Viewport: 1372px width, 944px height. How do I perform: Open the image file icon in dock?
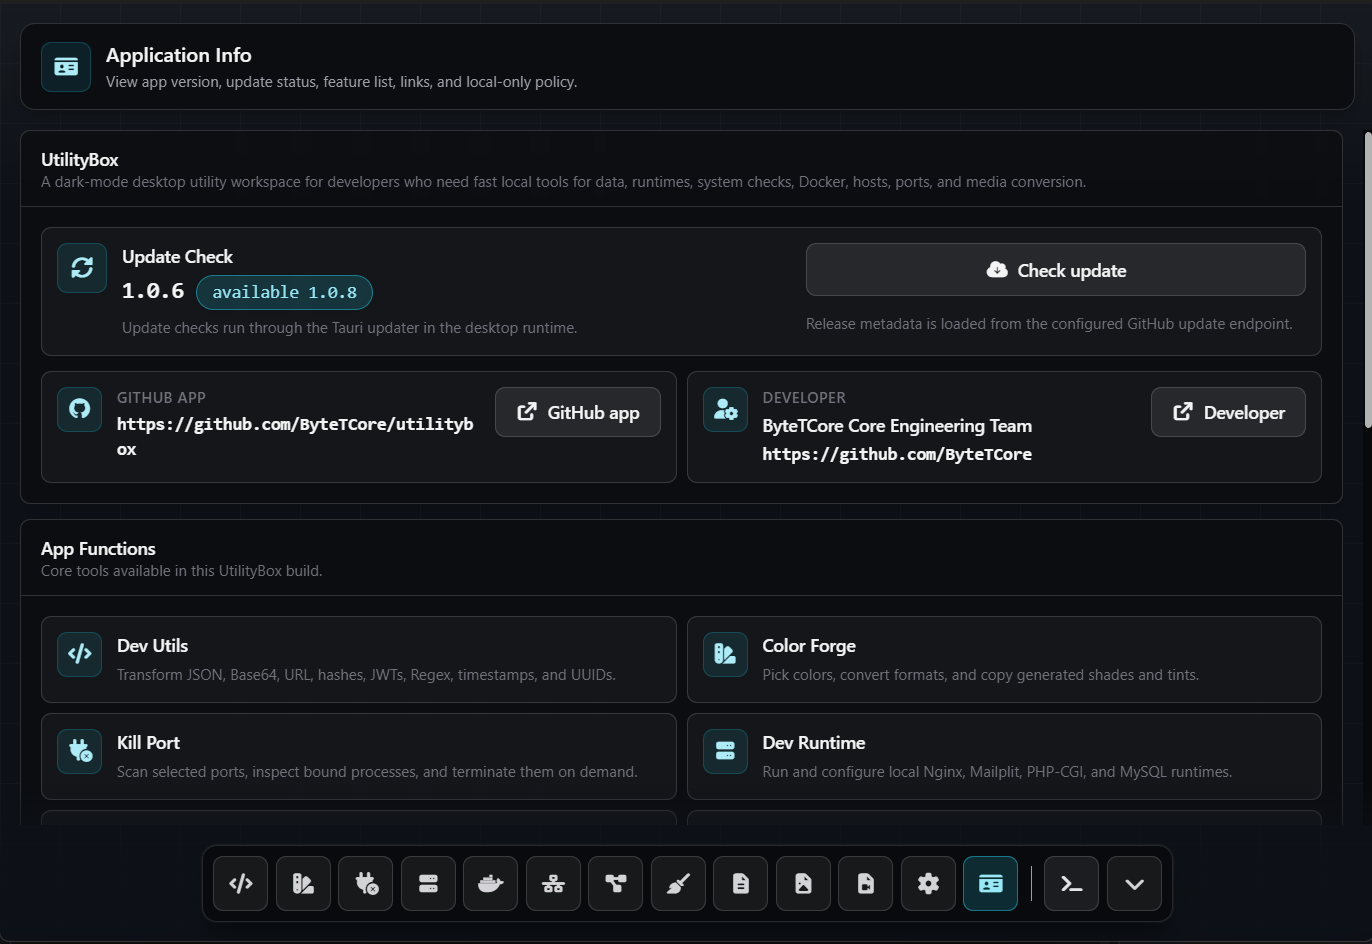point(803,884)
